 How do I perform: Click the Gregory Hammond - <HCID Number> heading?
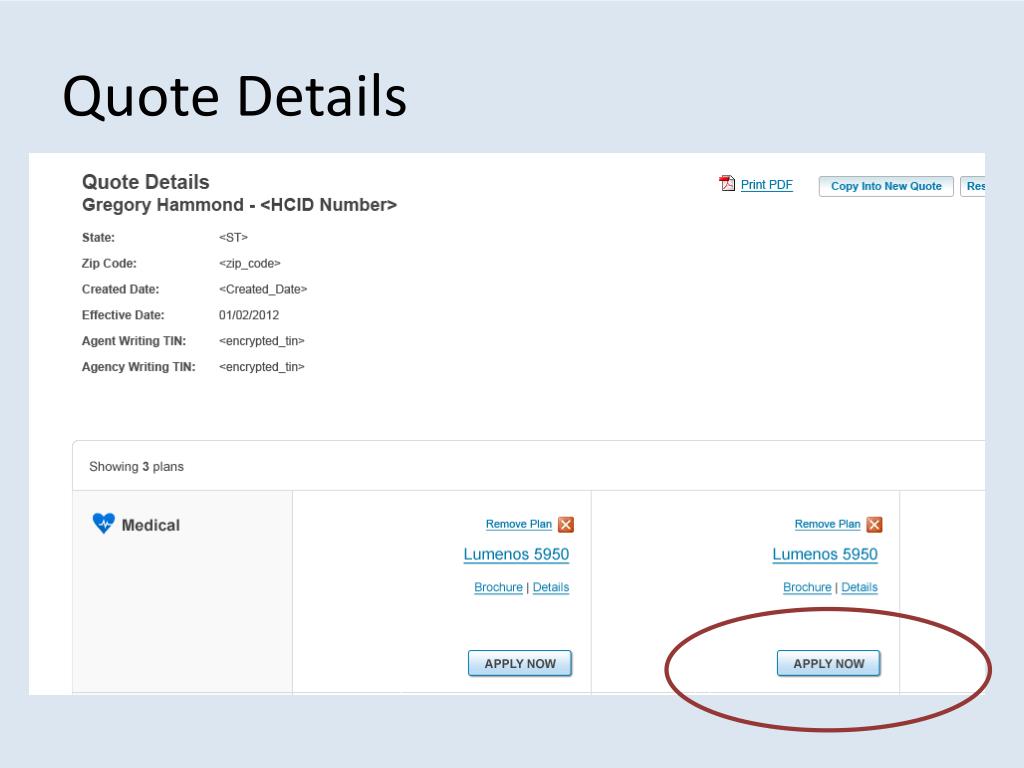239,205
